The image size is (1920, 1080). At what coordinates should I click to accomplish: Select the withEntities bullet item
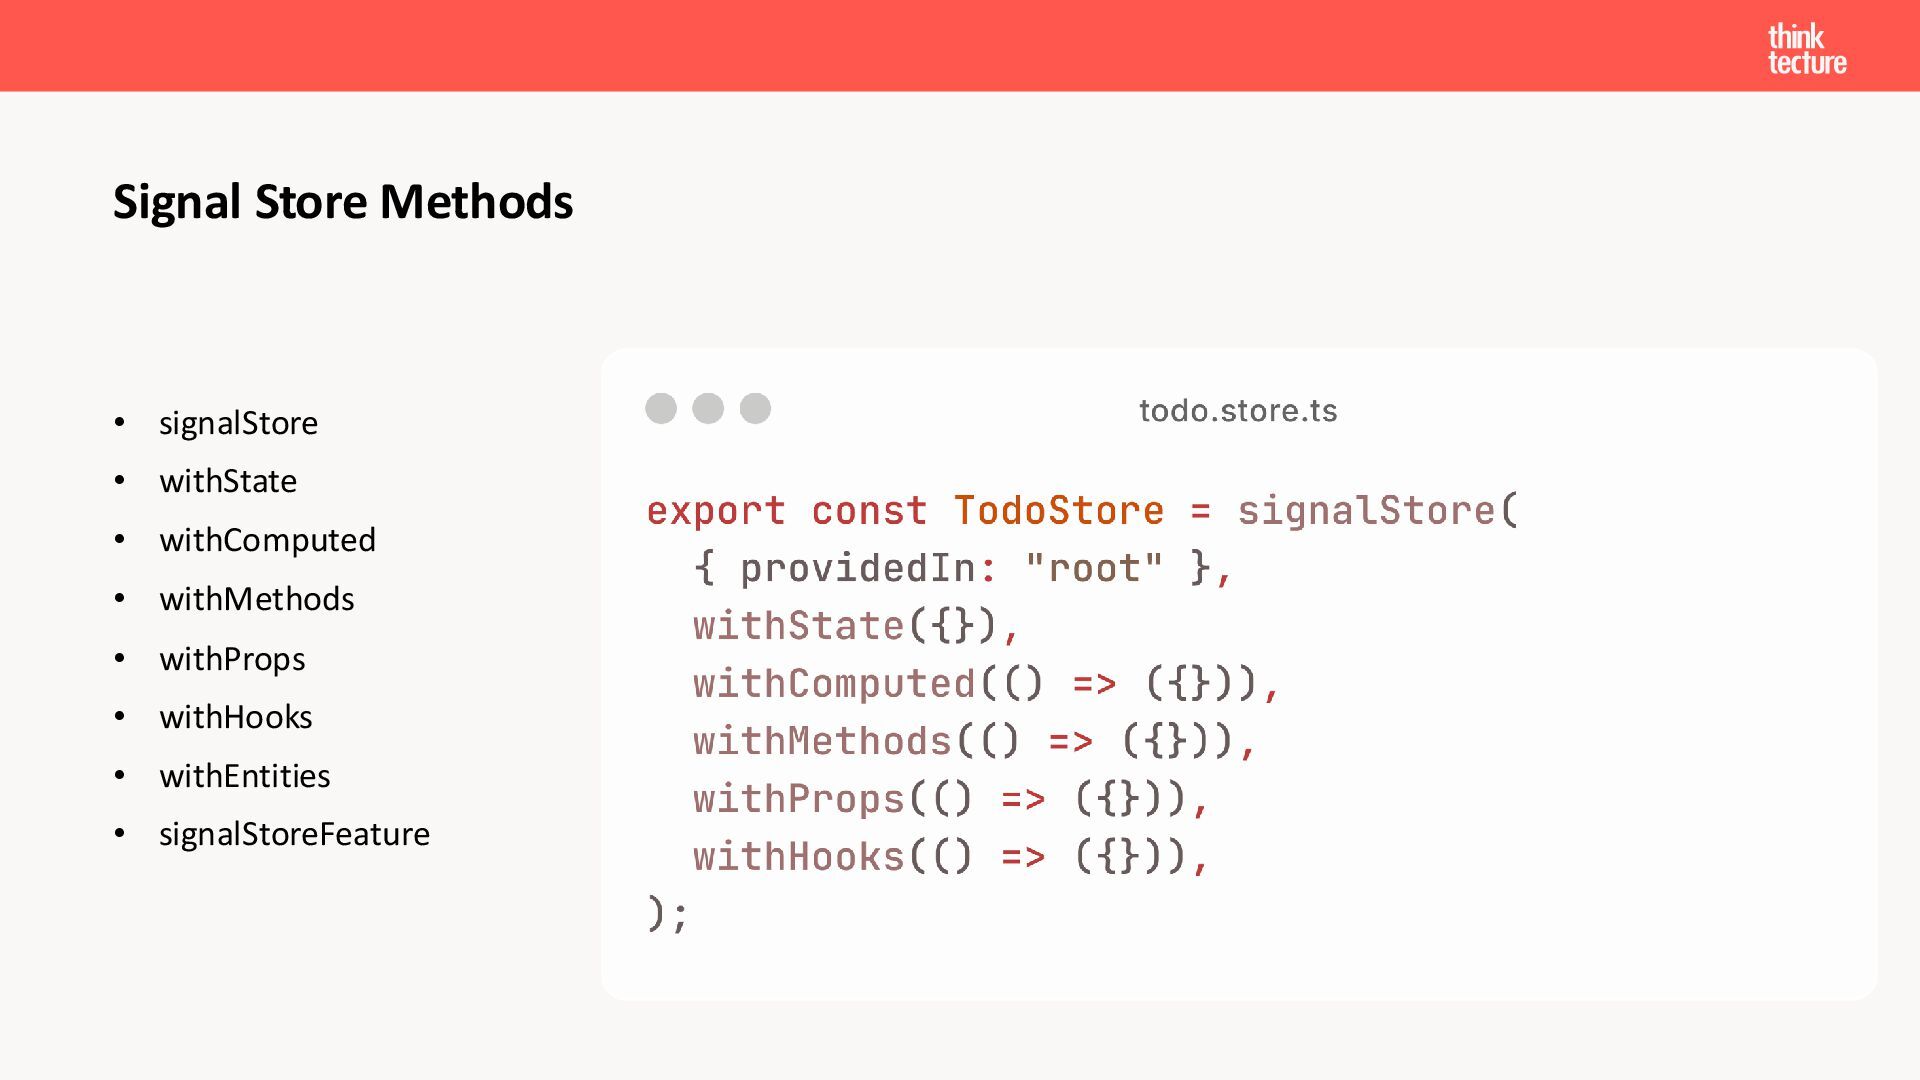[x=244, y=776]
